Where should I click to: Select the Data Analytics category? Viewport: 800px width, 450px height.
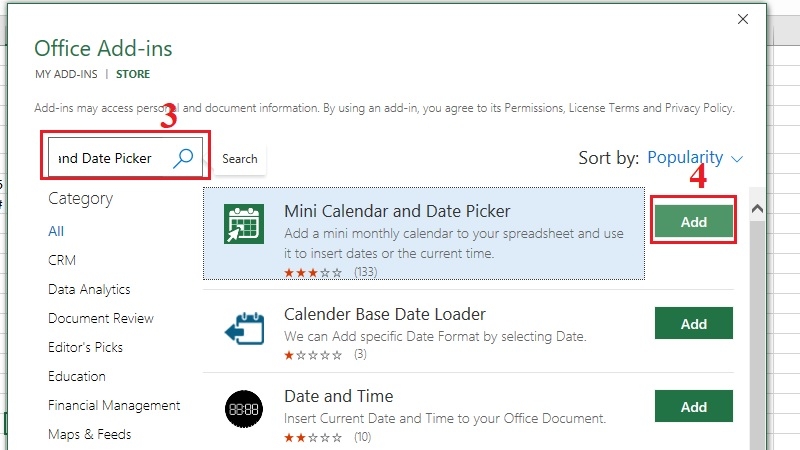click(x=89, y=289)
